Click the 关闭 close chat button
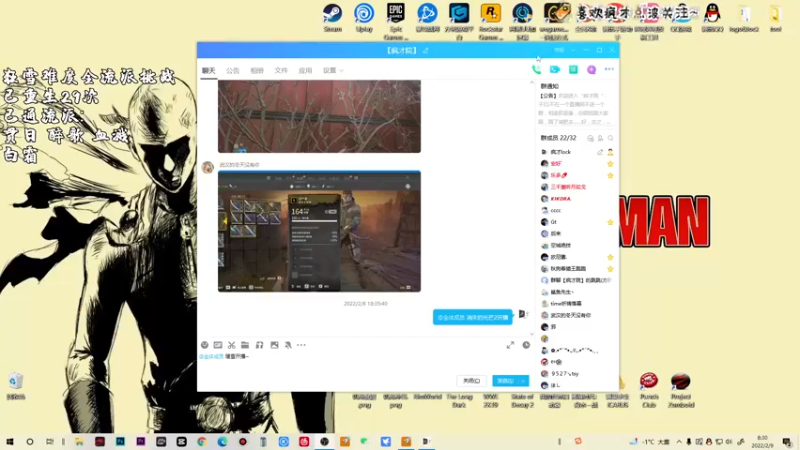The image size is (800, 450). tap(471, 381)
